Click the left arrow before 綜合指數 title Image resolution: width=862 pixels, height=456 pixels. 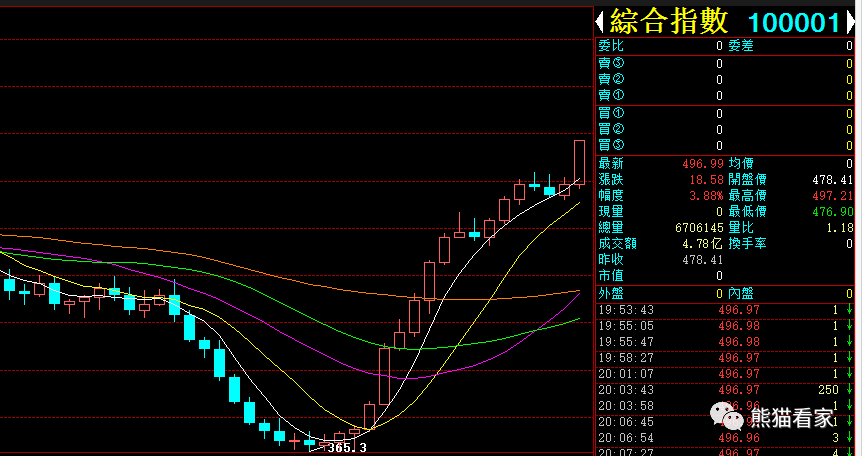pos(600,23)
